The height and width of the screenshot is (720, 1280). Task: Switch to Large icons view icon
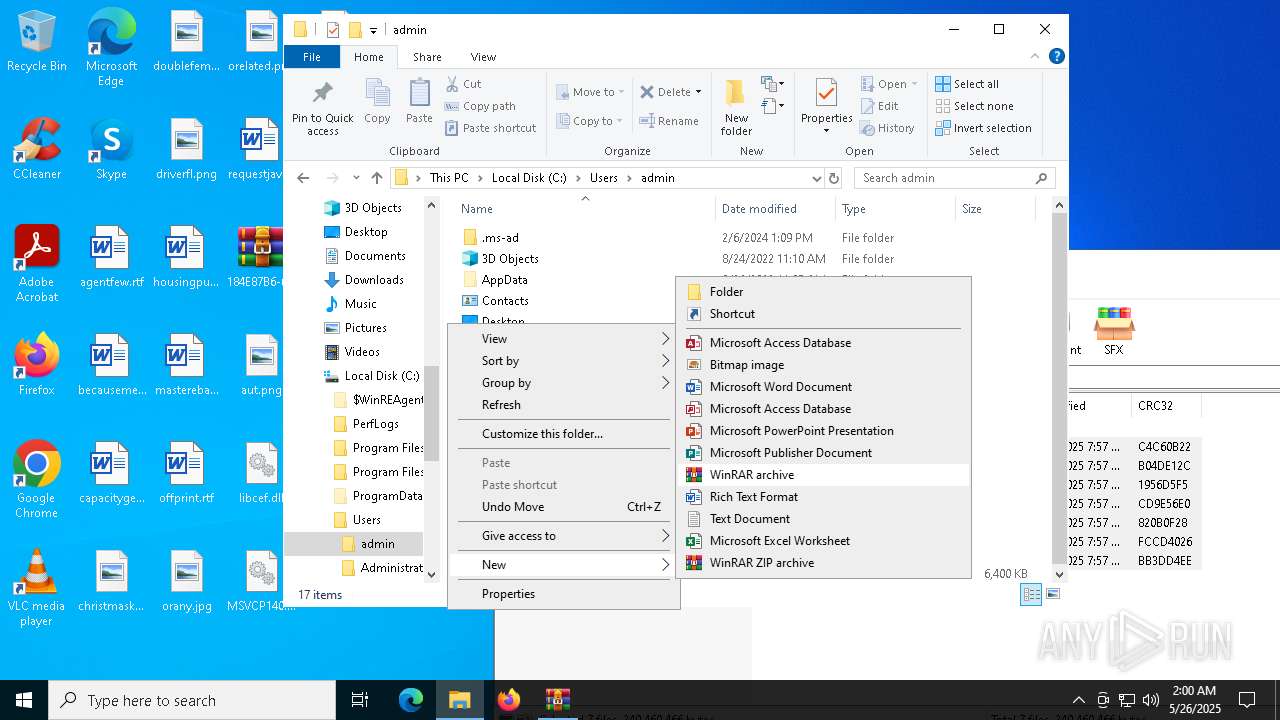pyautogui.click(x=1052, y=594)
